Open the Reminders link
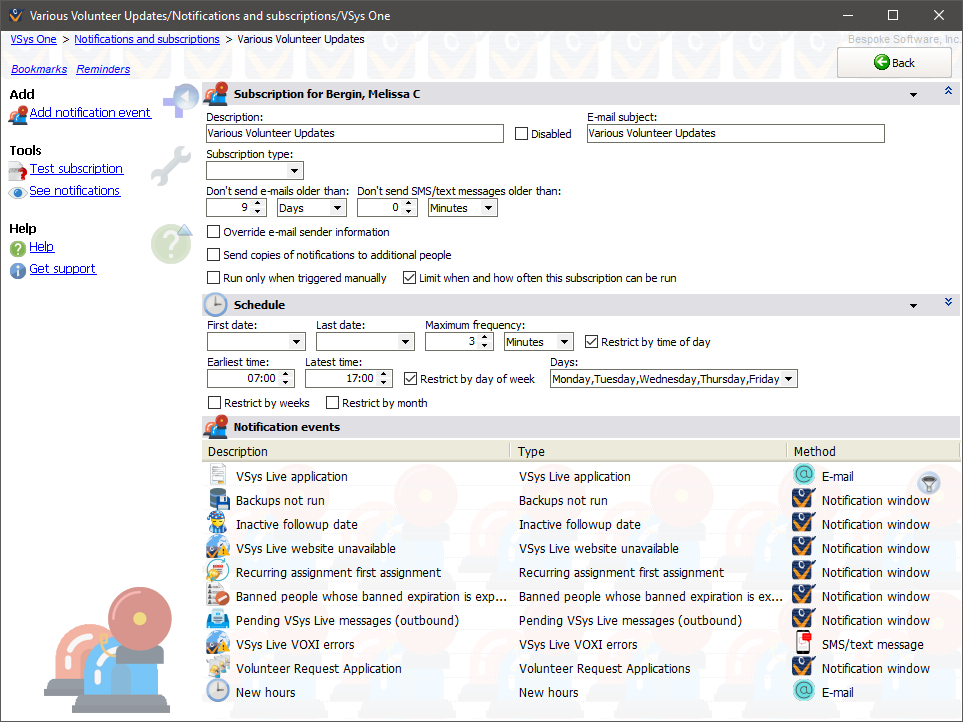This screenshot has height=722, width=963. coord(103,69)
